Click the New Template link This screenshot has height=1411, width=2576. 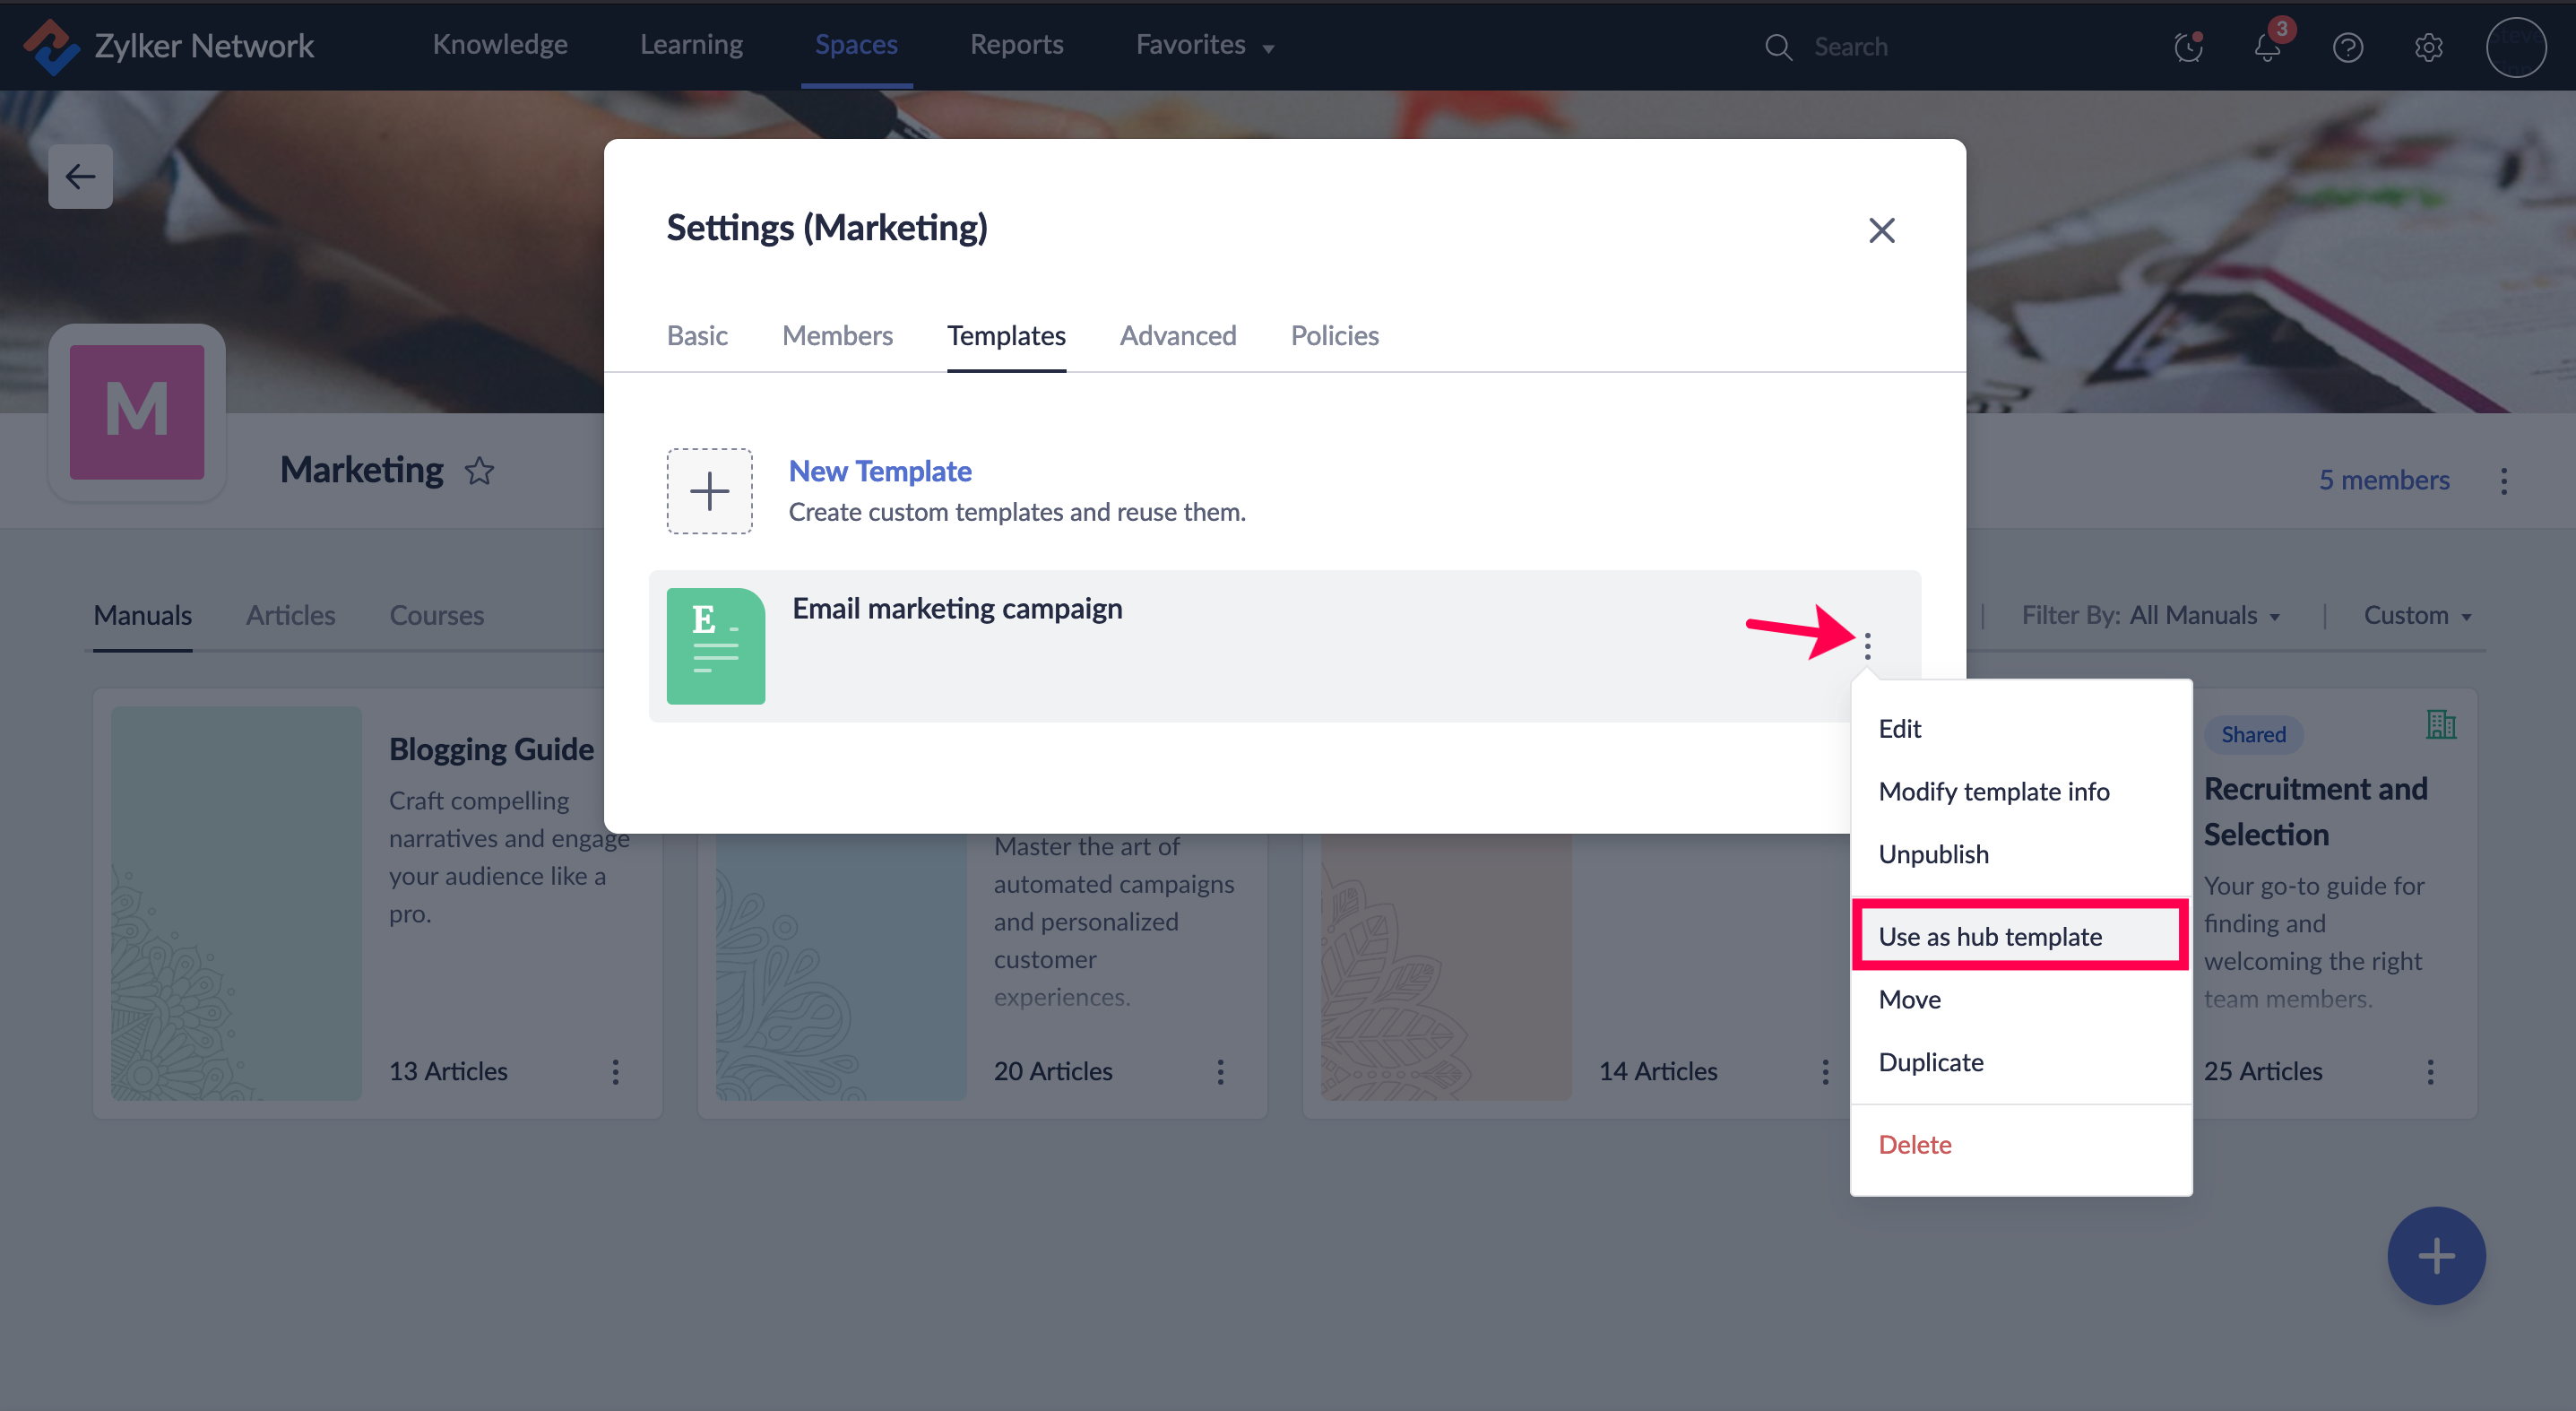pos(880,471)
